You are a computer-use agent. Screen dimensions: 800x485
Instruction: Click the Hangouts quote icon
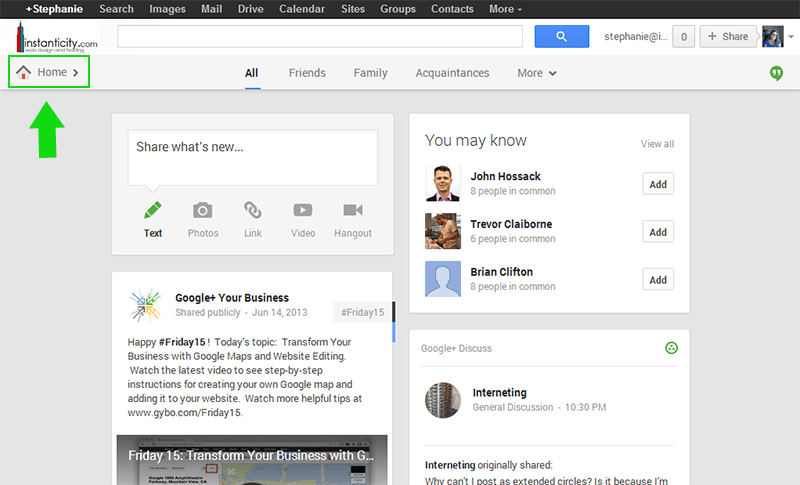(x=776, y=73)
